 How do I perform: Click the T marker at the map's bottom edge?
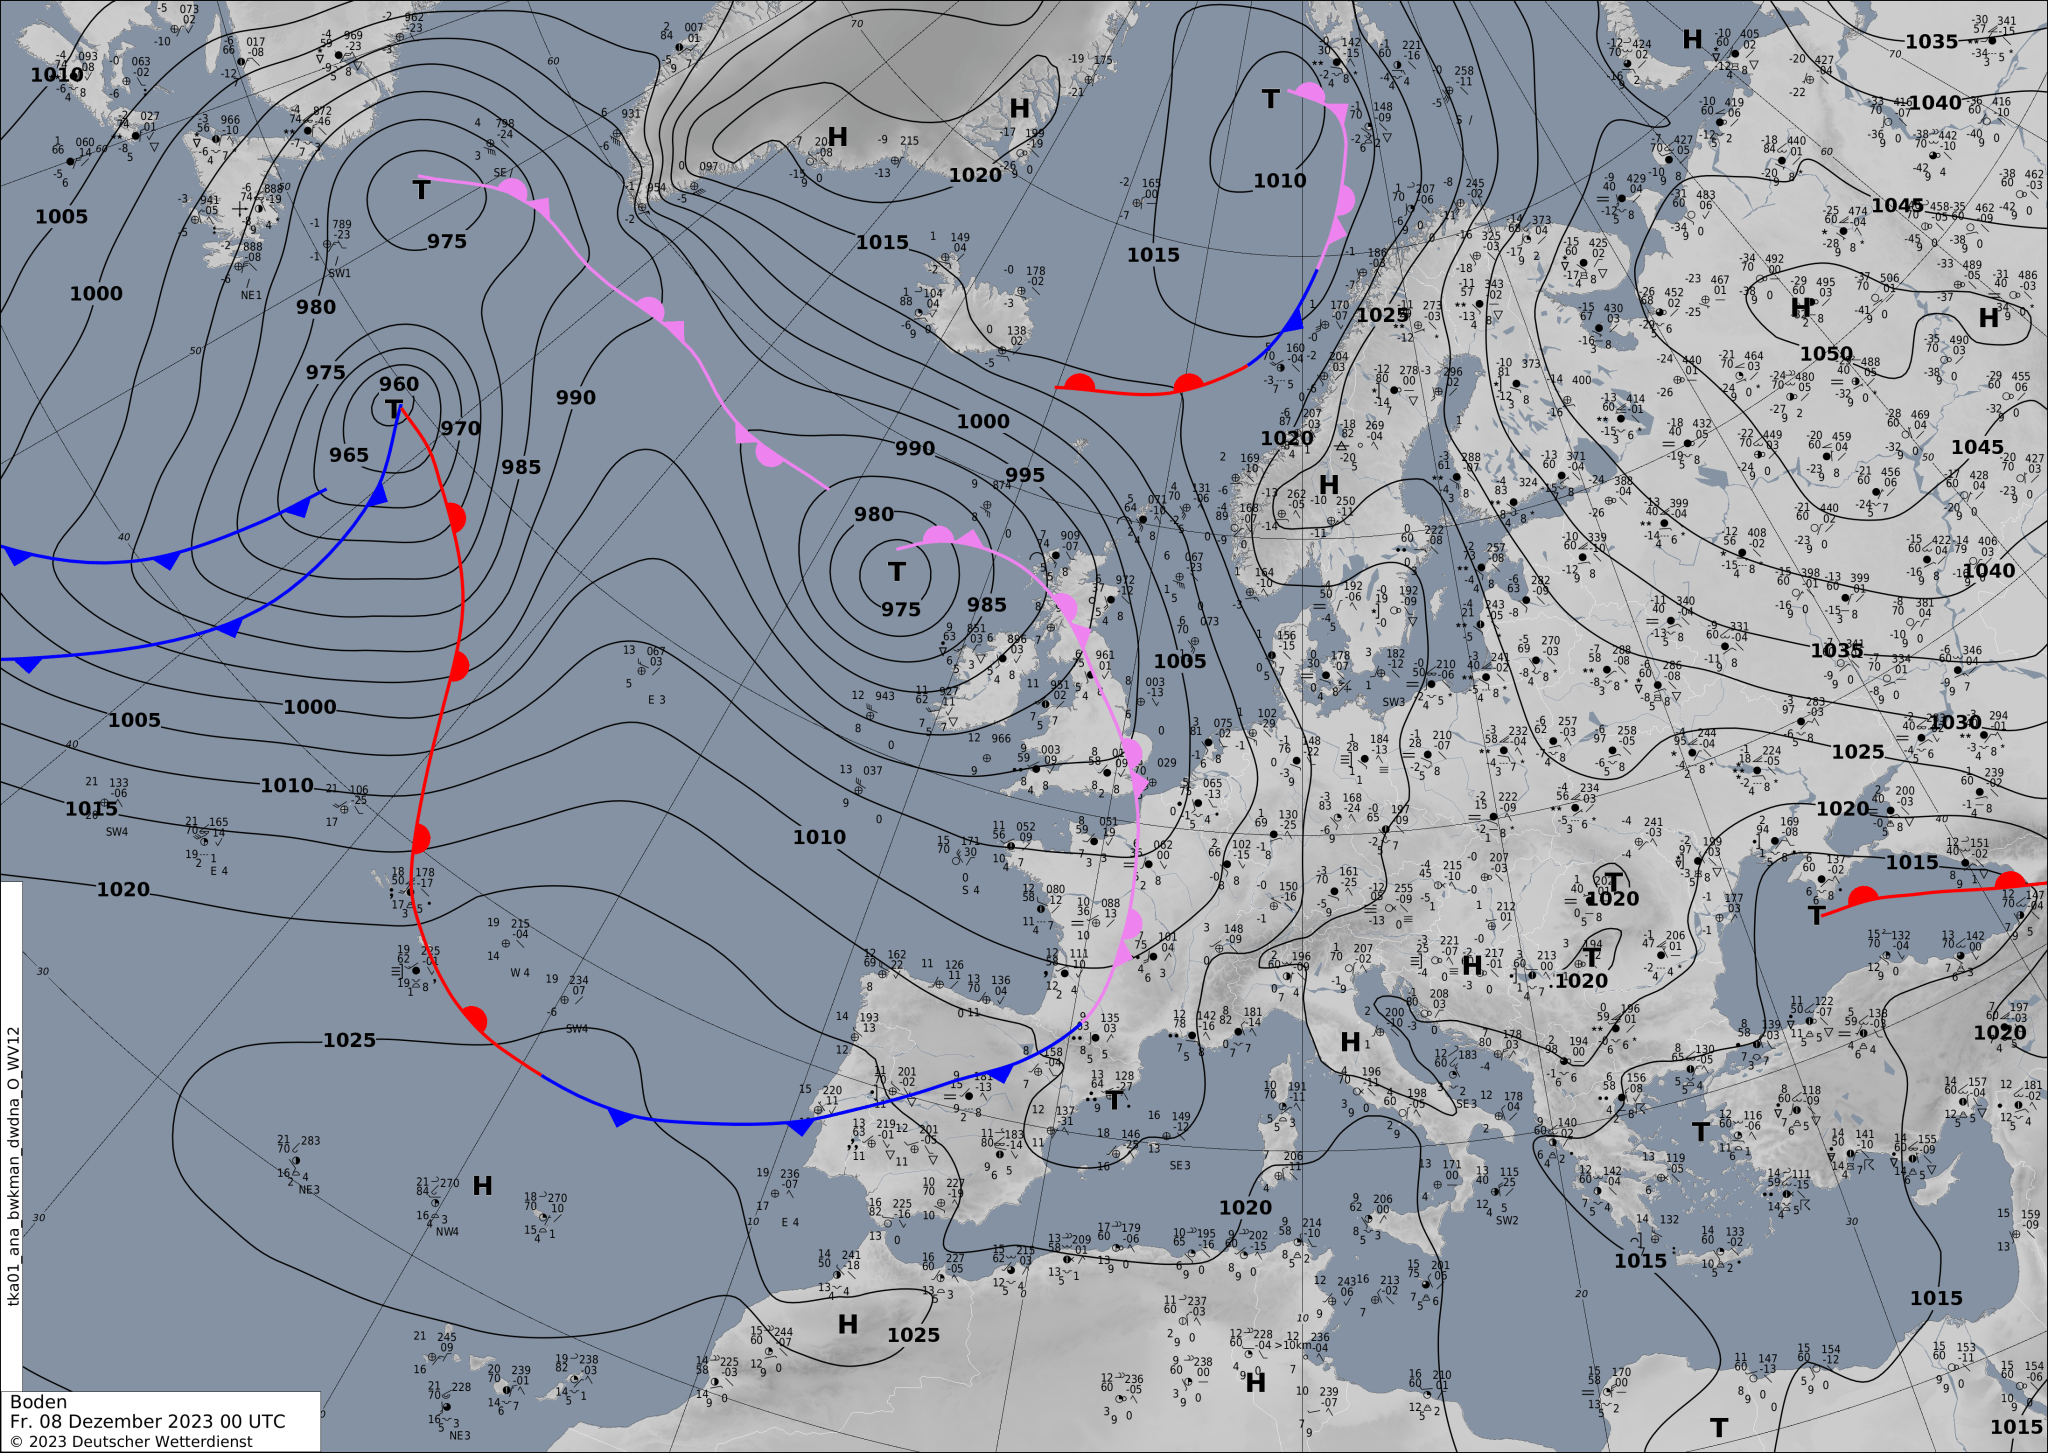point(1719,1428)
